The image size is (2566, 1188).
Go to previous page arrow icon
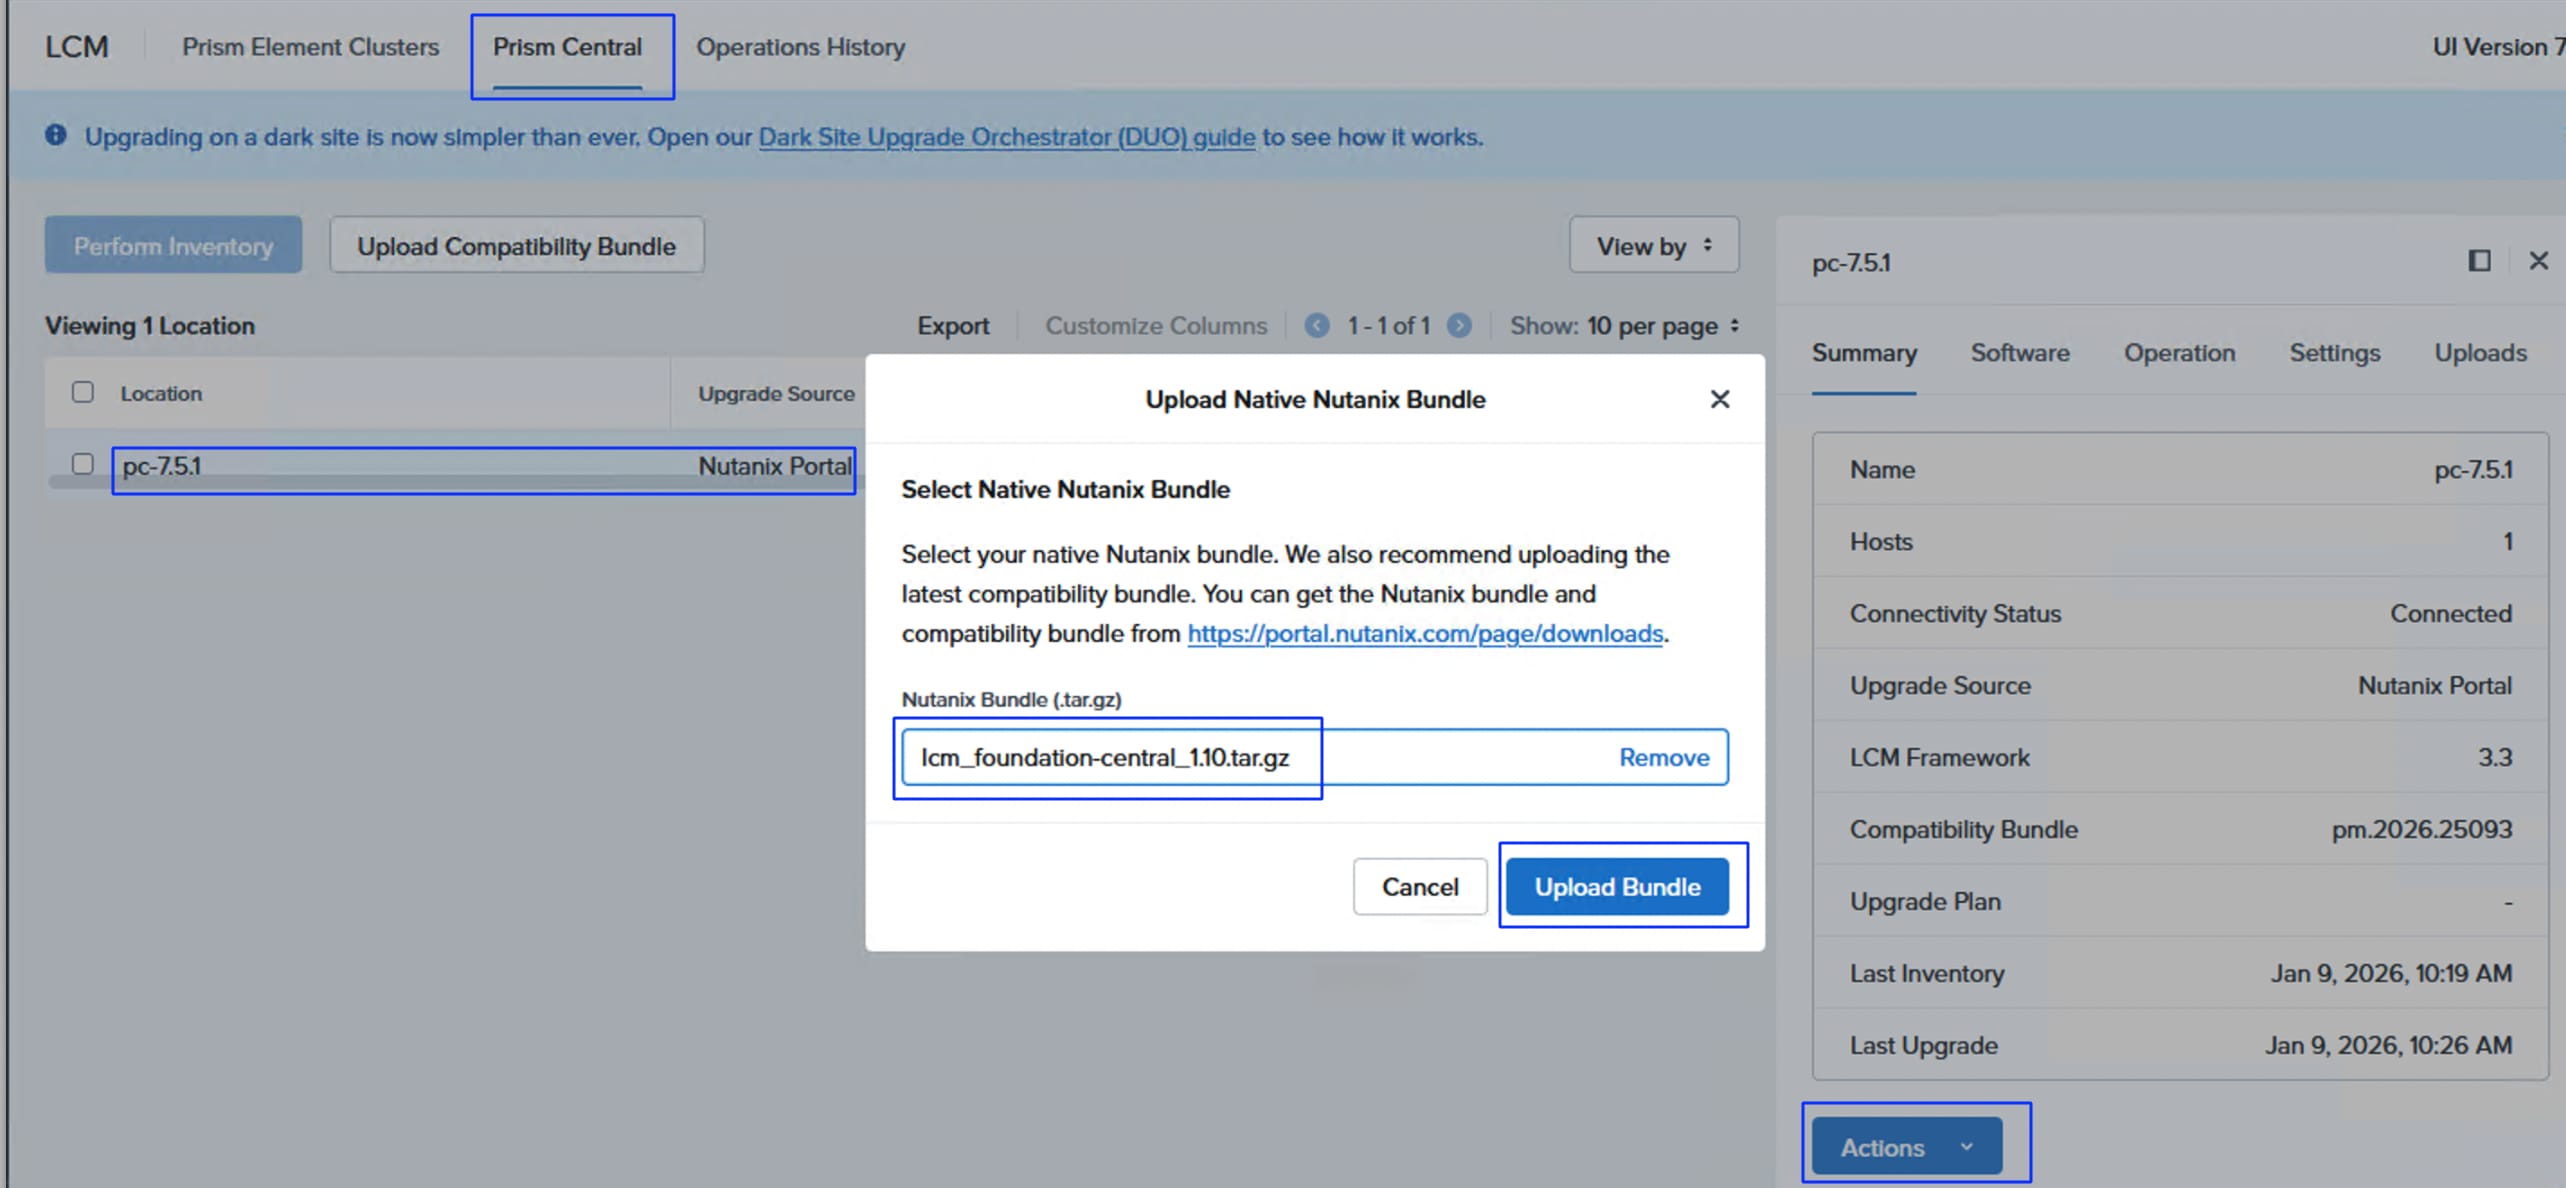(1316, 326)
